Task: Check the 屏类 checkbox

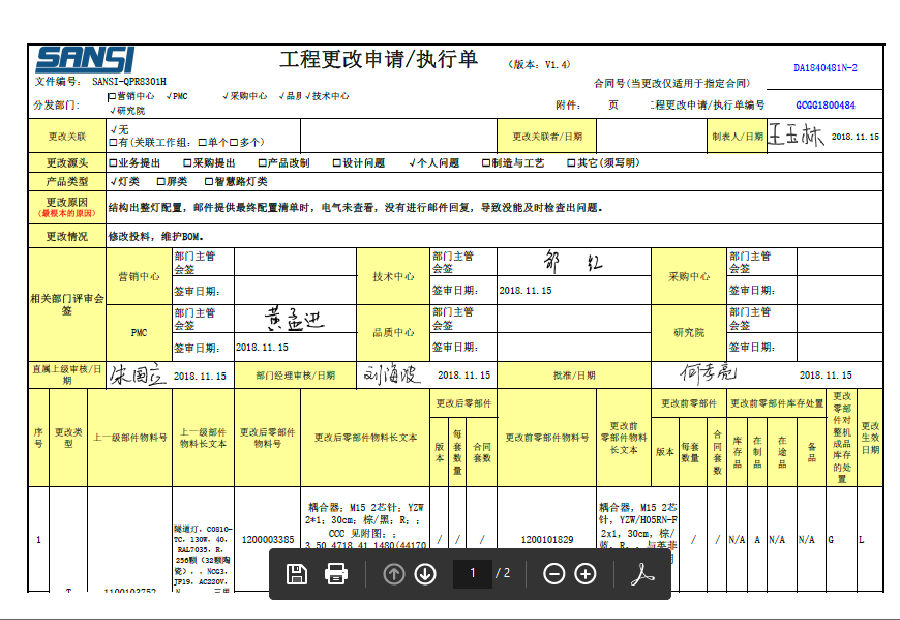Action: (161, 181)
